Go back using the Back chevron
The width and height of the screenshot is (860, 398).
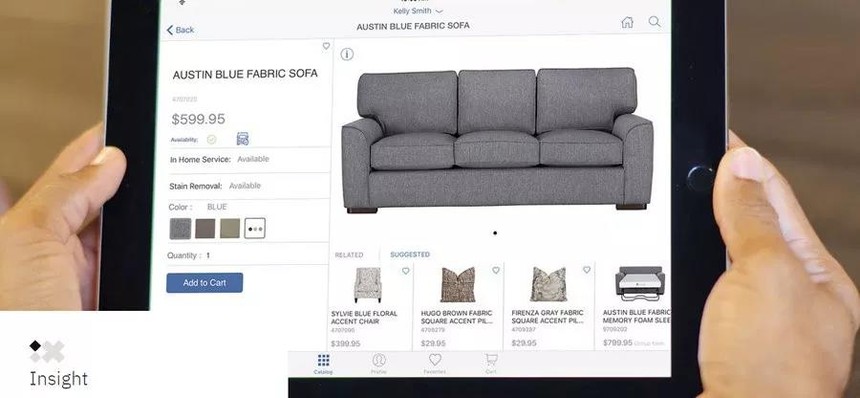pyautogui.click(x=180, y=30)
